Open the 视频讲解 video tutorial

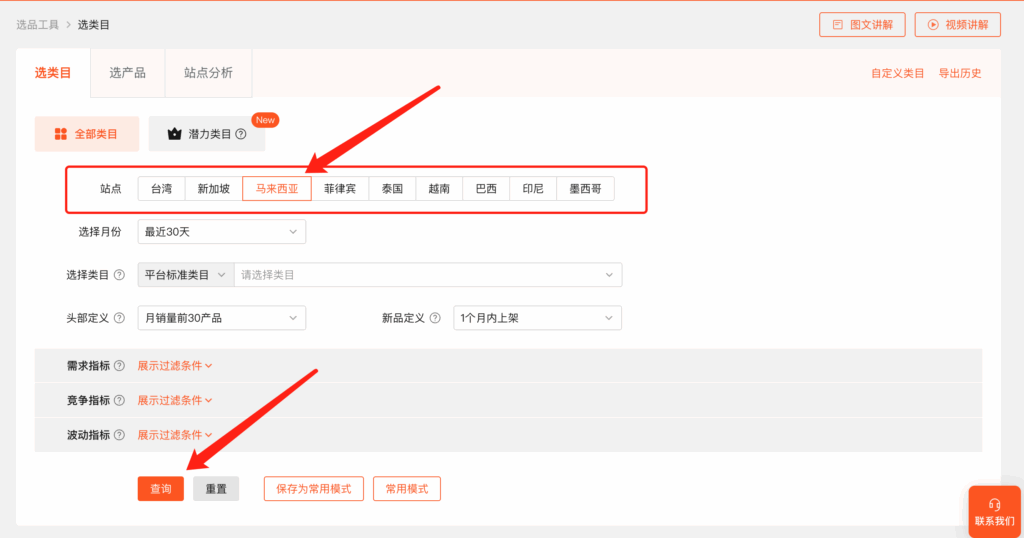click(x=957, y=25)
